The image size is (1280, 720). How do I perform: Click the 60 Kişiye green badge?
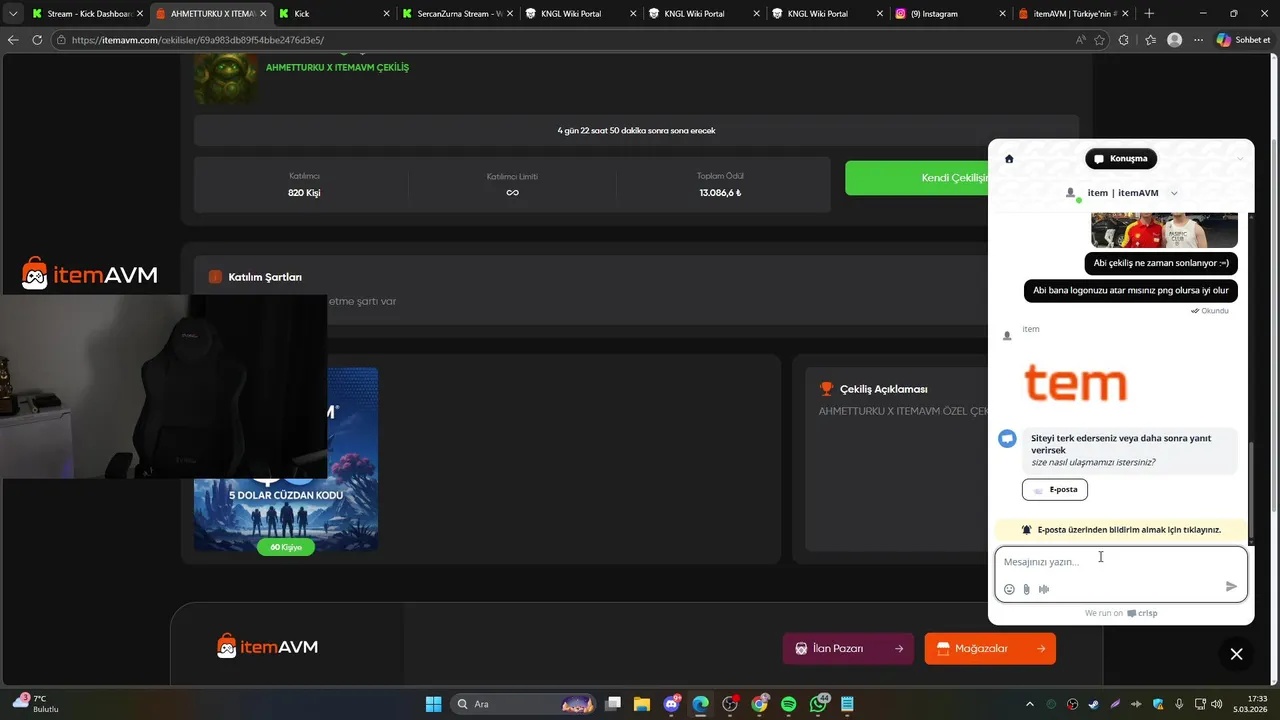click(x=286, y=547)
